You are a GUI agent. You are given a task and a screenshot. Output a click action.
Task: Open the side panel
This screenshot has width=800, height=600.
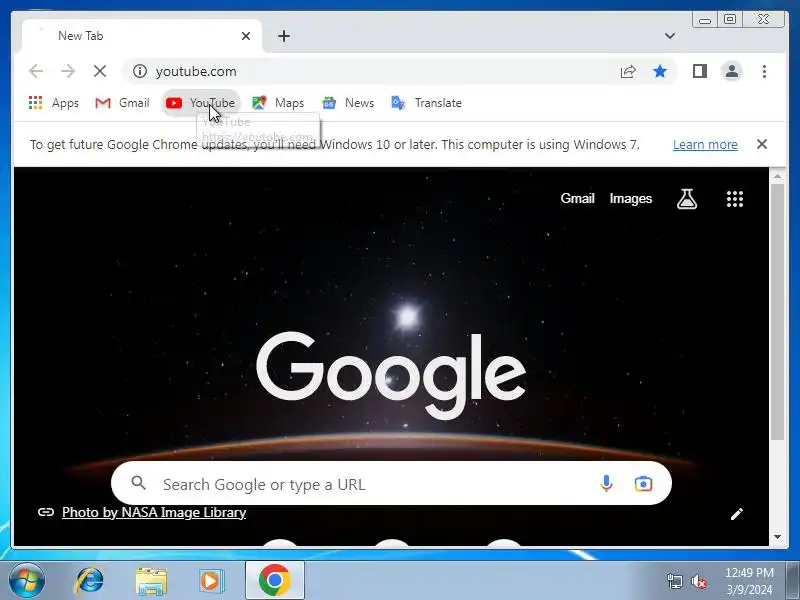pyautogui.click(x=700, y=71)
